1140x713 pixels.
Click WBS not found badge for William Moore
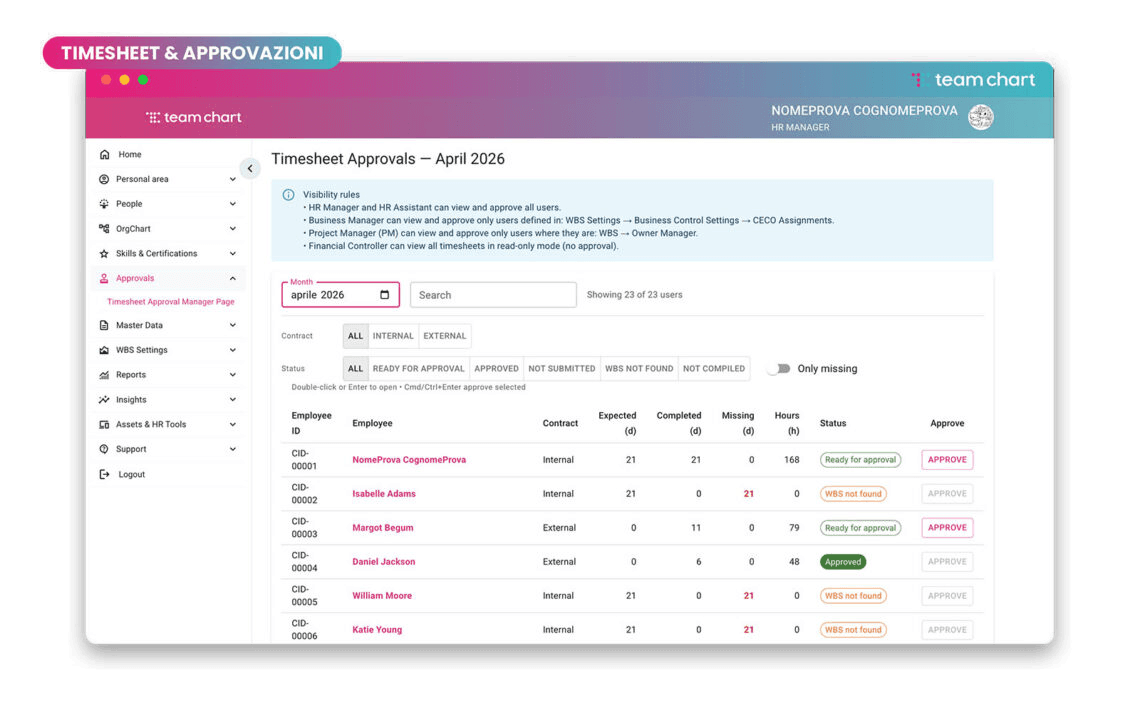click(853, 596)
